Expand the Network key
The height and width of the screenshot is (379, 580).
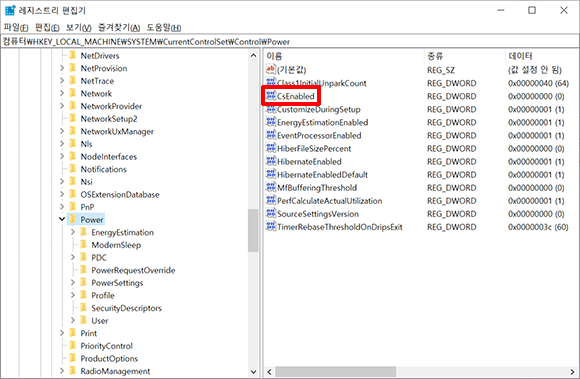62,93
